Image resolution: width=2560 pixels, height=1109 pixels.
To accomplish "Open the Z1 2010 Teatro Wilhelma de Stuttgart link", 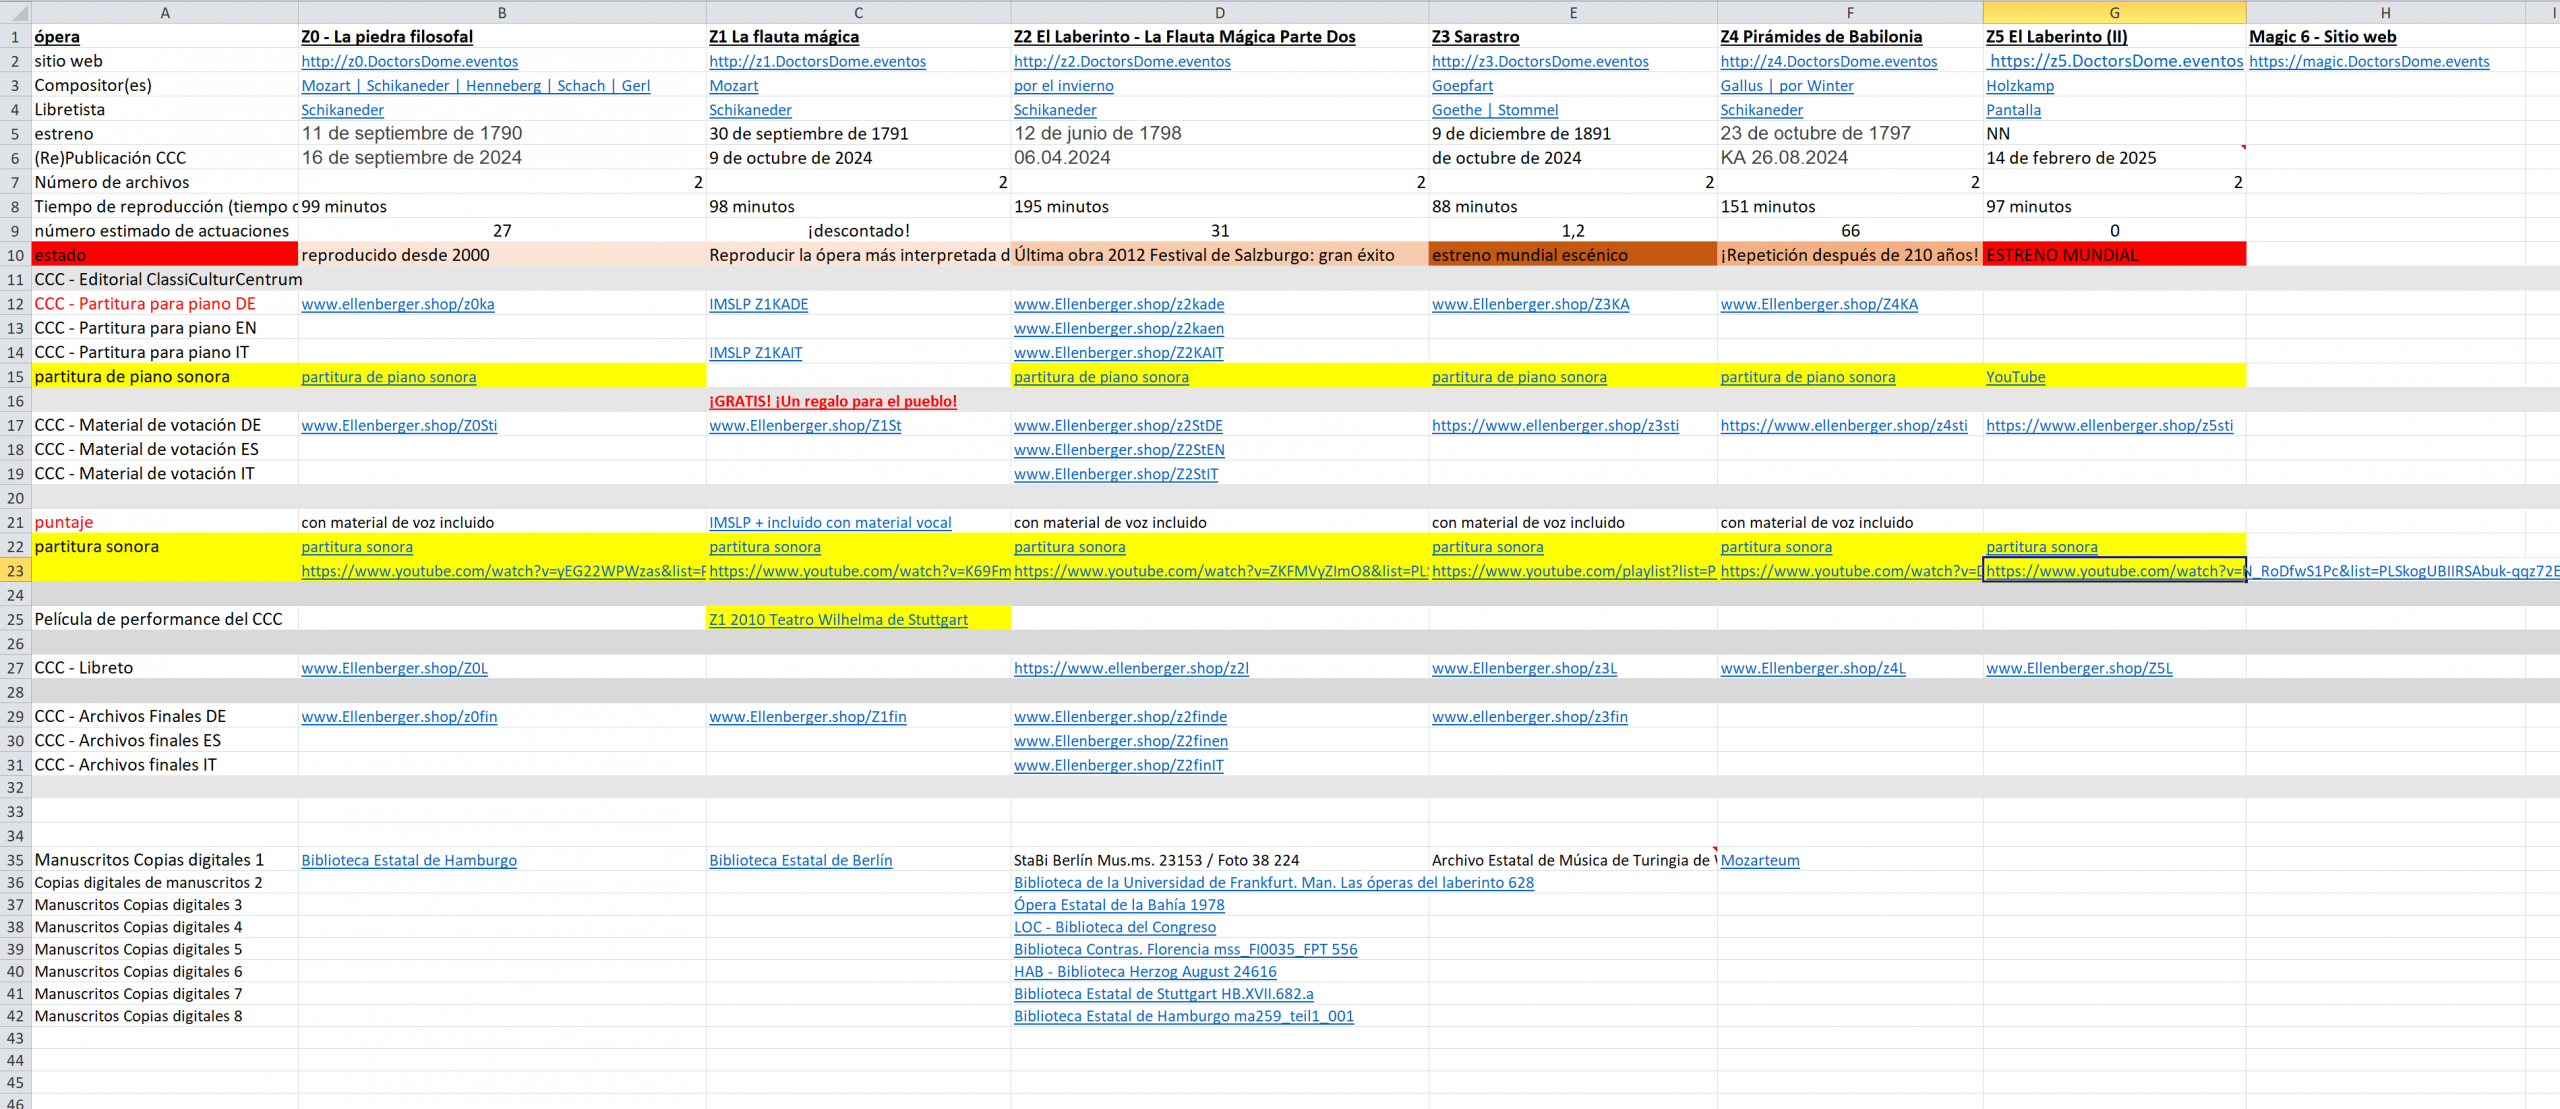I will [838, 620].
